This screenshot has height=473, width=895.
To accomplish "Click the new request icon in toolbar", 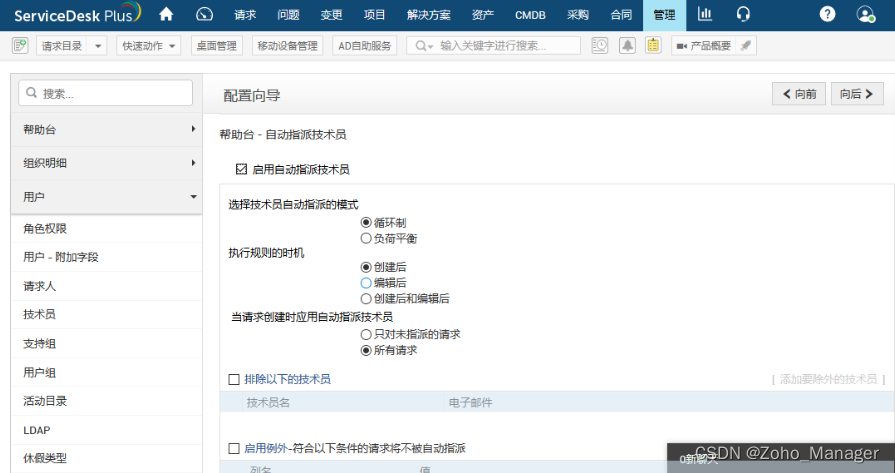I will point(20,46).
